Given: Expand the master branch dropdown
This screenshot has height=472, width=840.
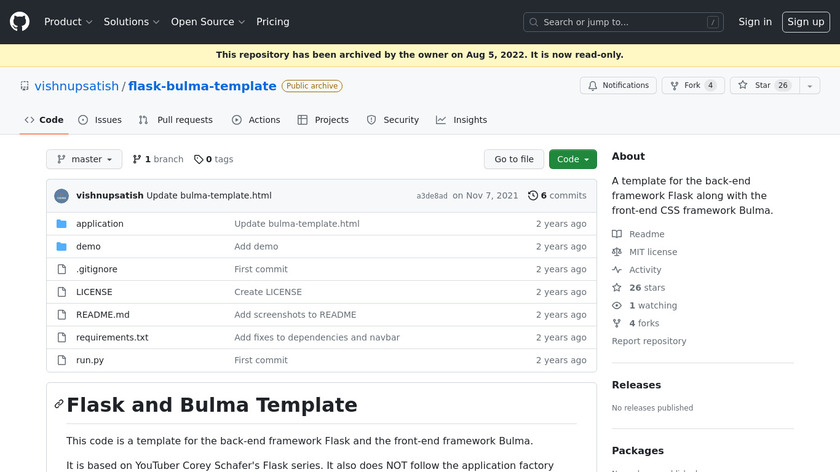Looking at the screenshot, I should click(x=84, y=159).
